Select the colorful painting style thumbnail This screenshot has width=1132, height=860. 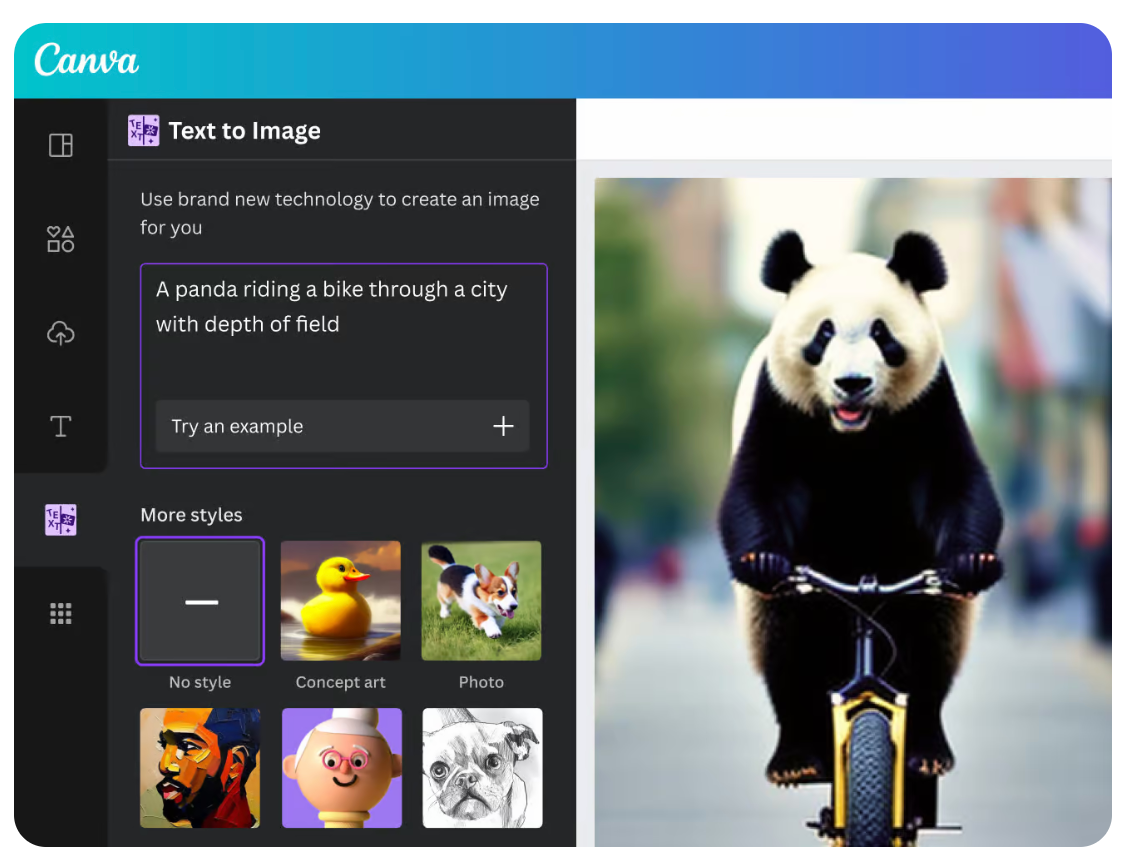pyautogui.click(x=200, y=768)
